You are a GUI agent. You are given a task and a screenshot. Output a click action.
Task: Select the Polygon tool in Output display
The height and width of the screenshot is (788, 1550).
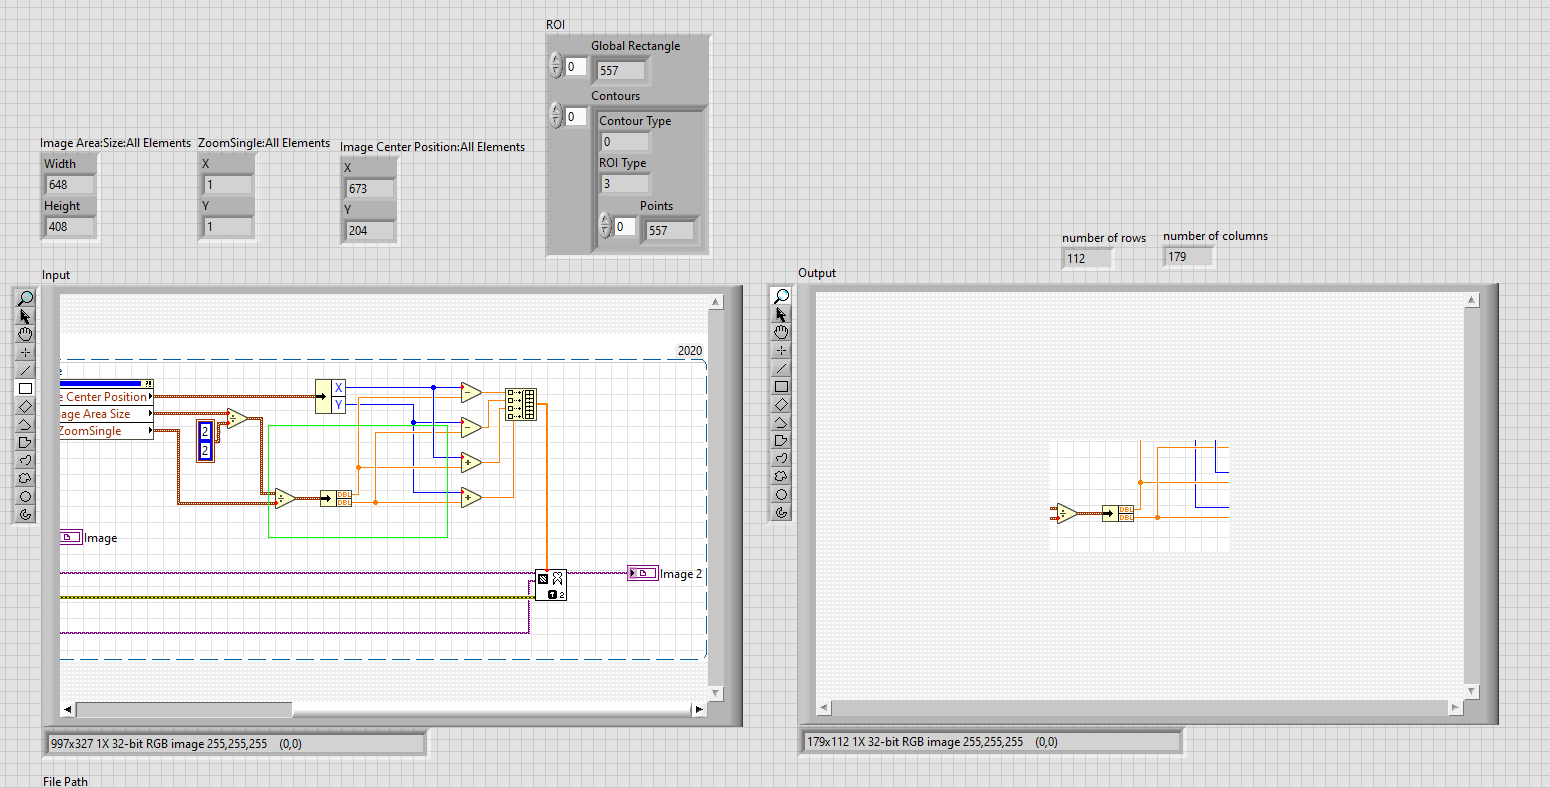click(782, 440)
